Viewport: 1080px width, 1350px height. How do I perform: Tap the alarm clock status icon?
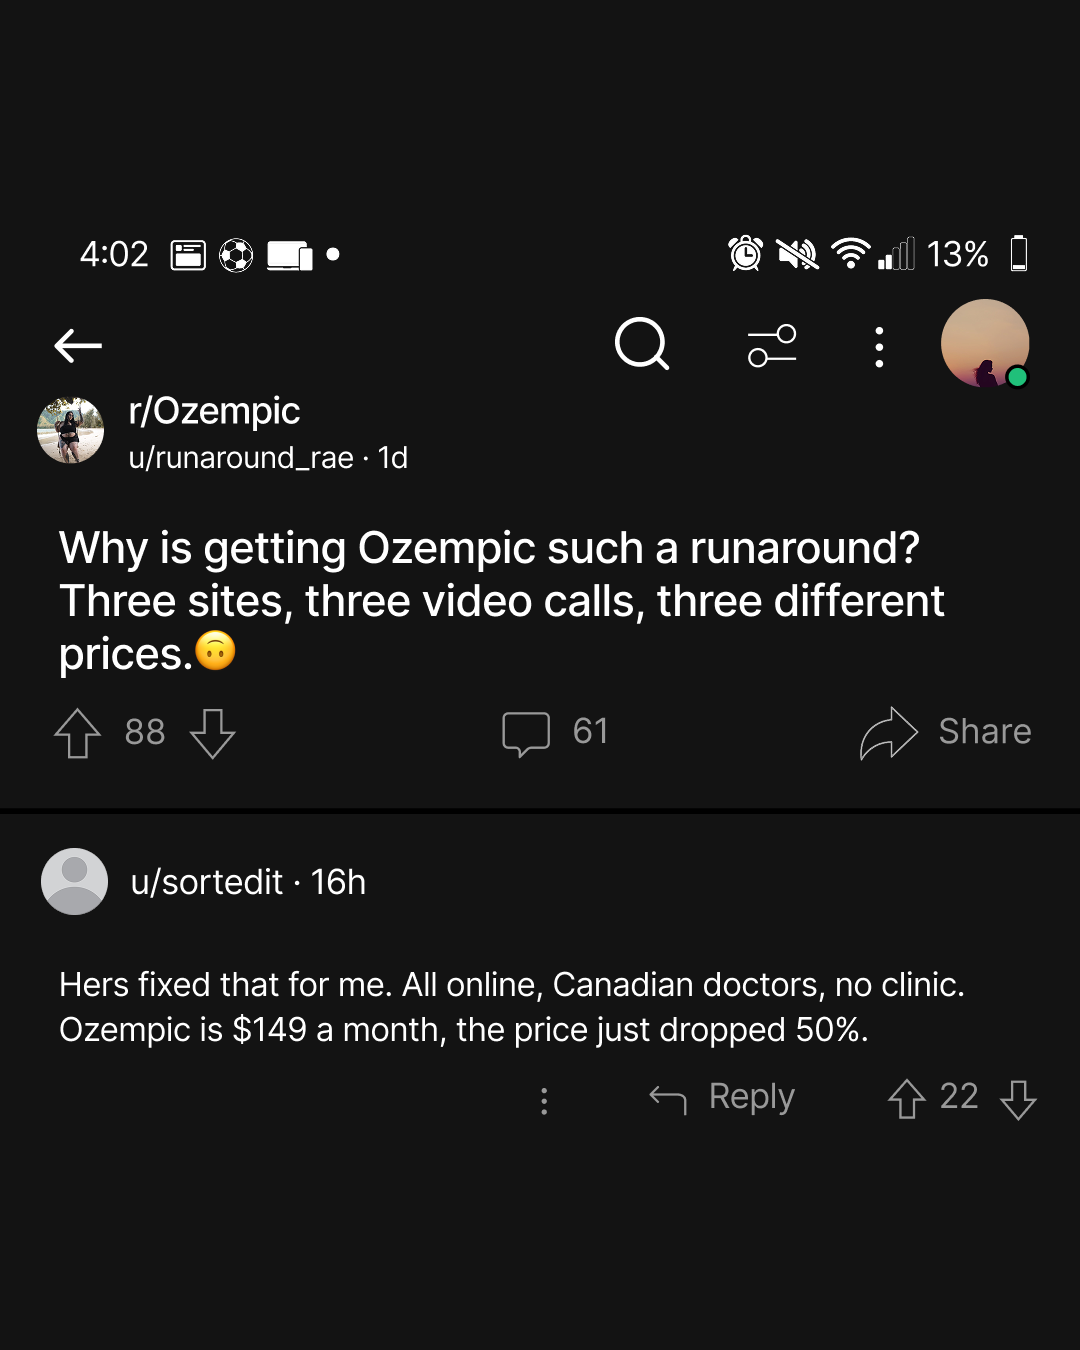point(745,253)
